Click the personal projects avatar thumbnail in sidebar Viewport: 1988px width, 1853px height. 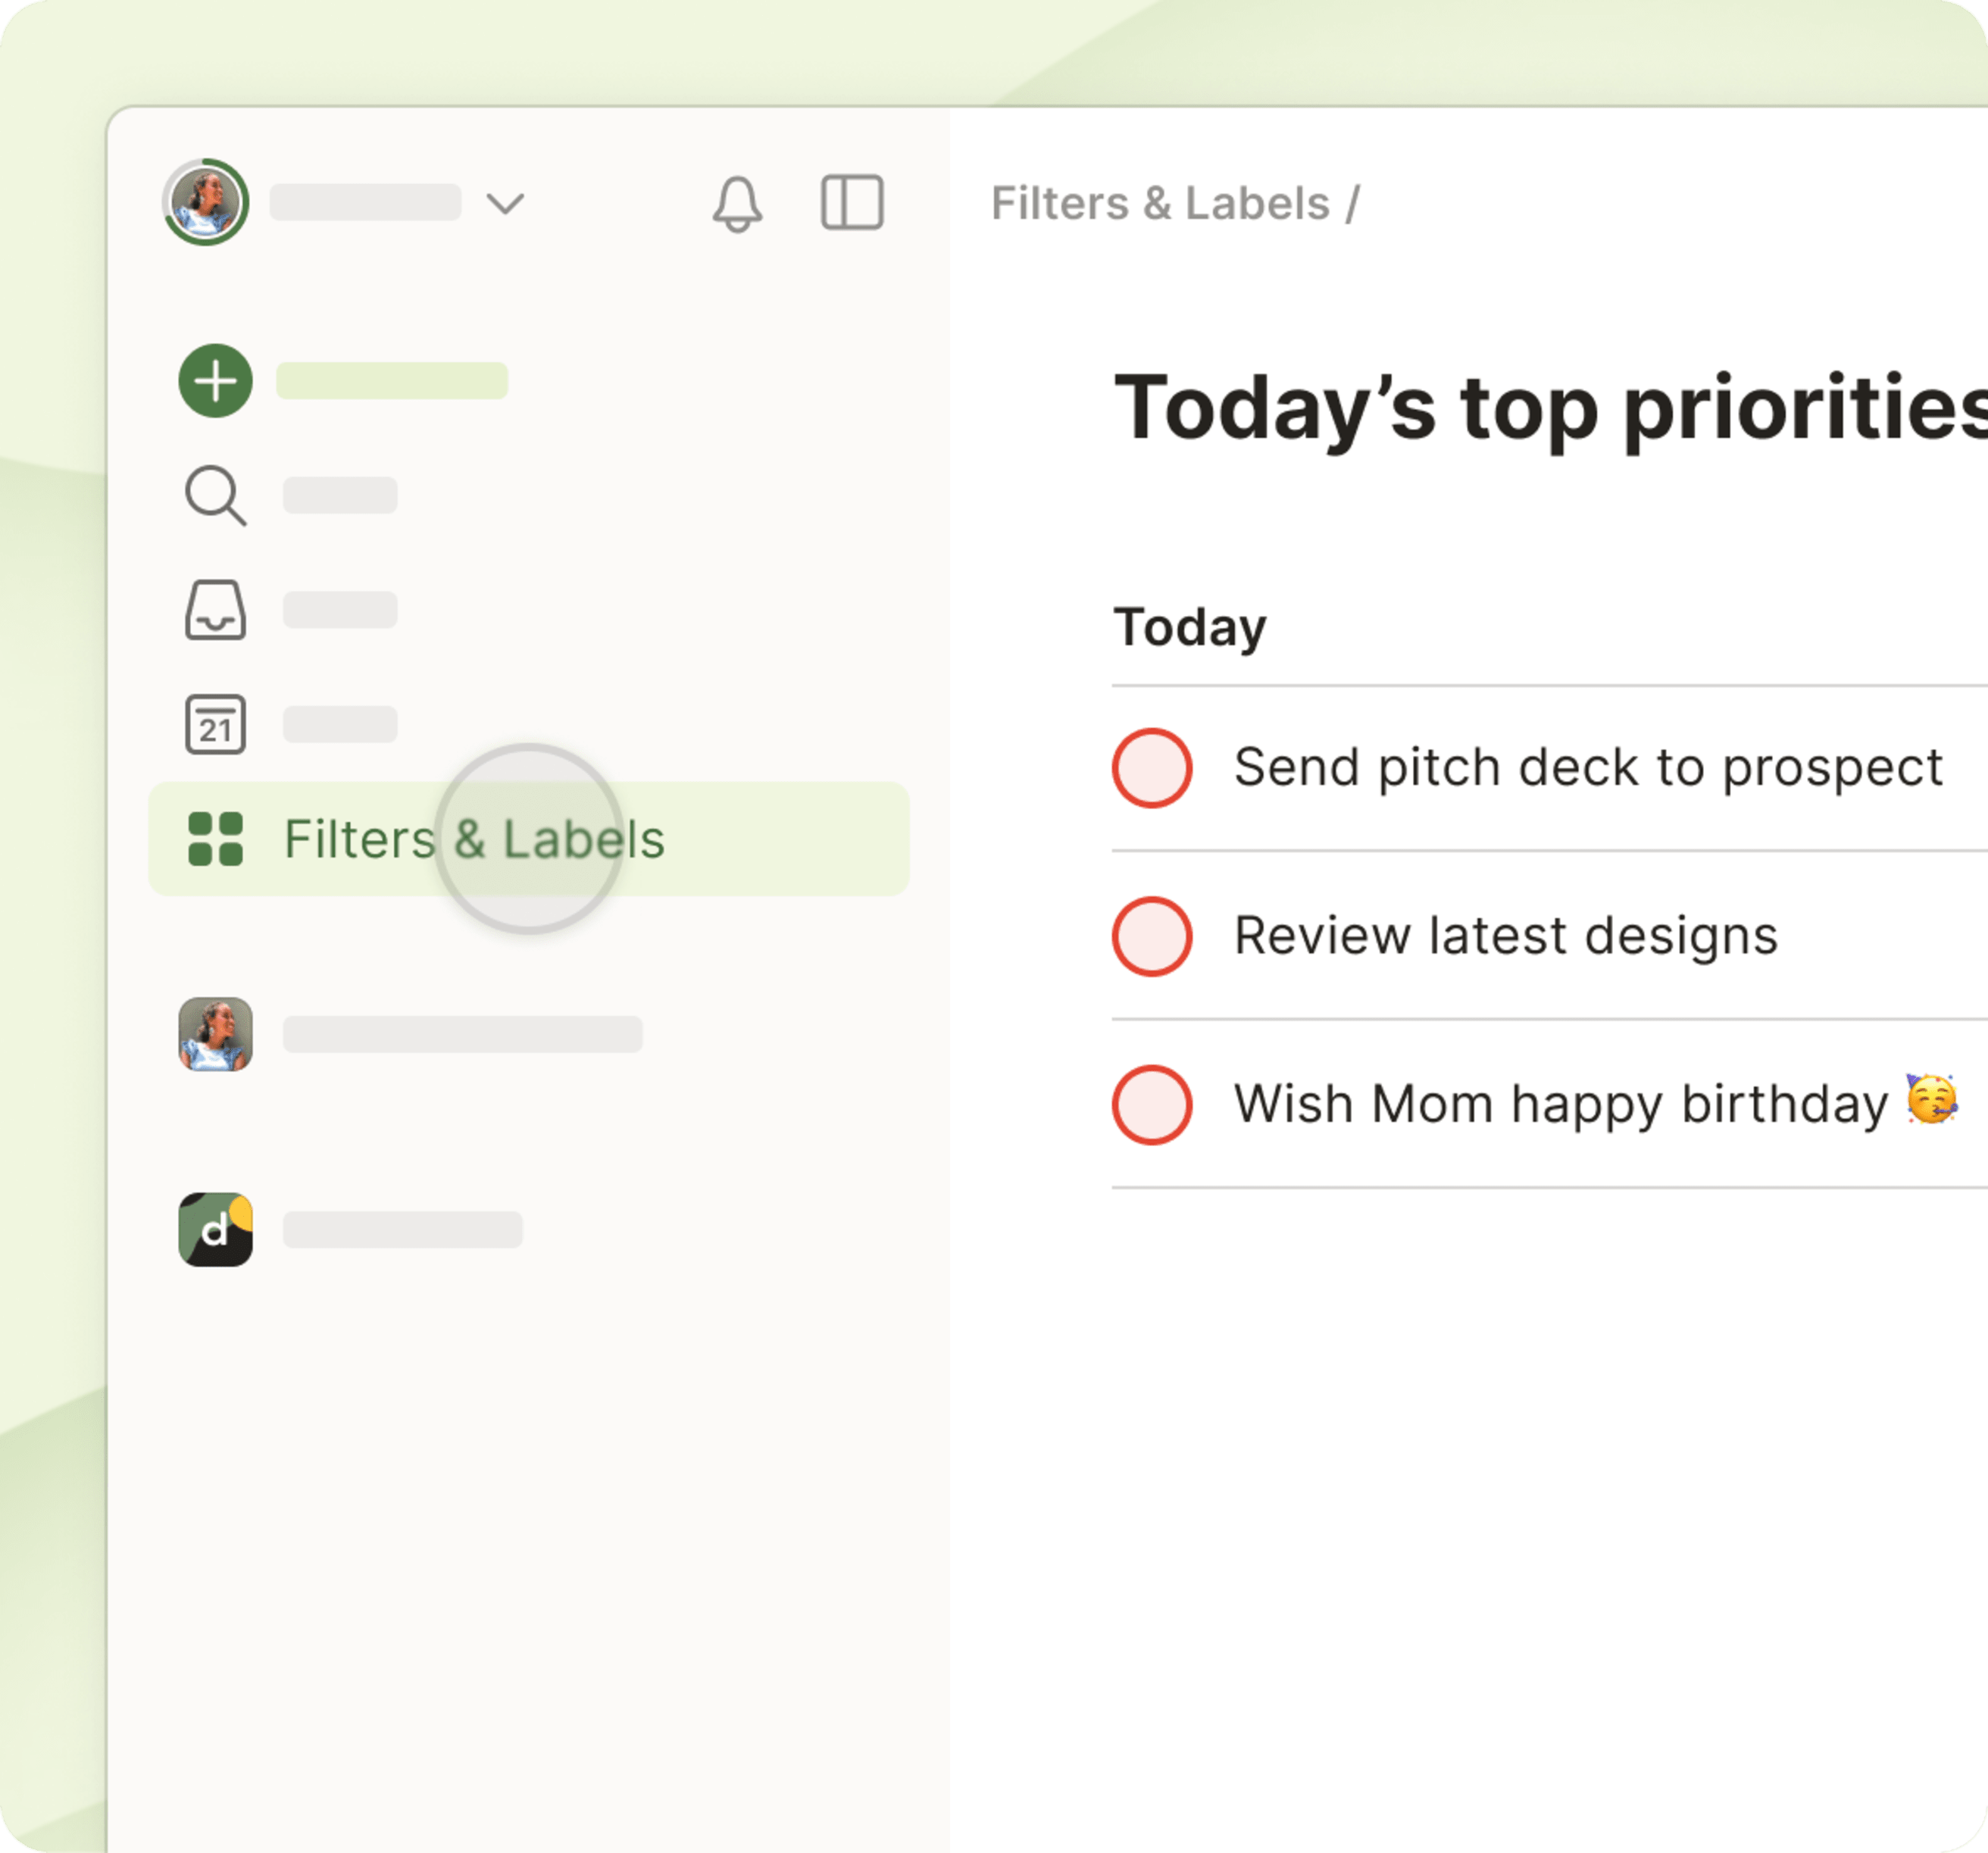click(215, 1034)
